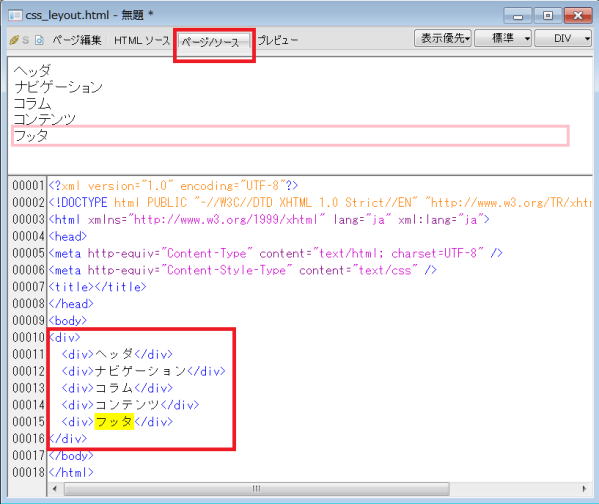Click the pencil edit icon in toolbar
The image size is (599, 504).
click(x=14, y=40)
